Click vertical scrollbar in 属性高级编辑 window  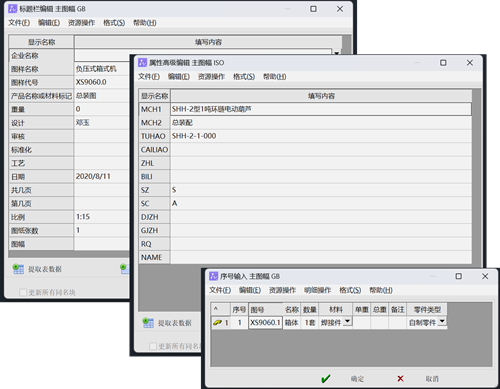477,177
